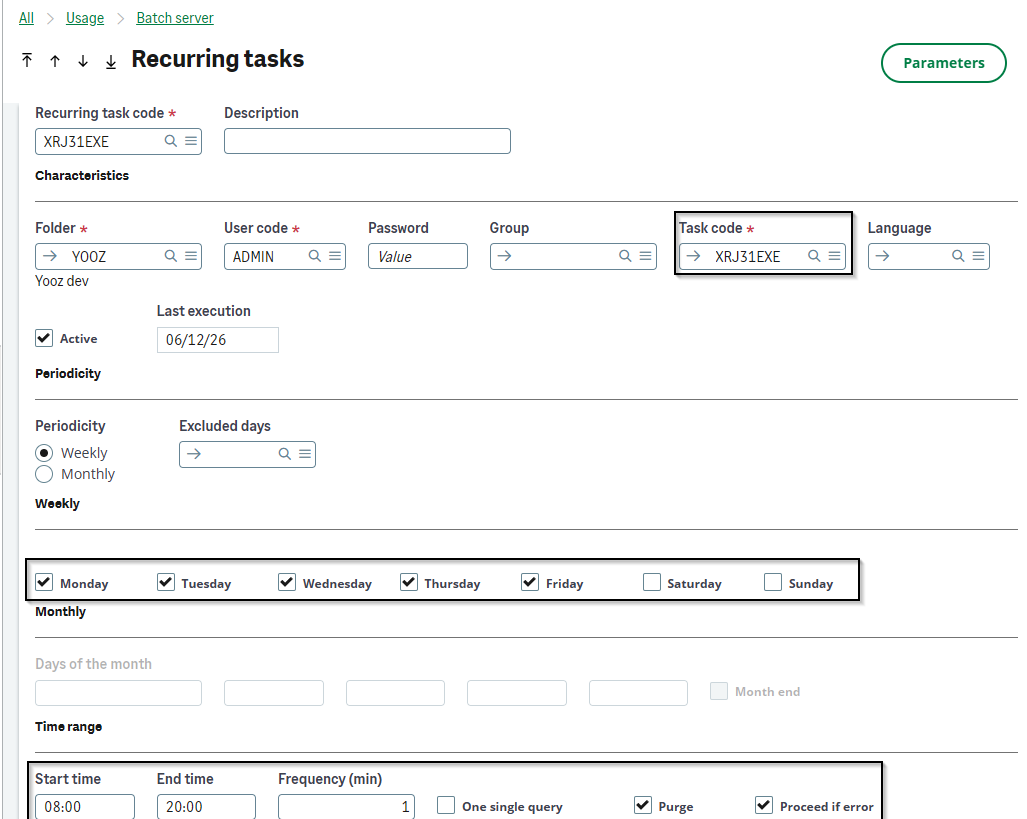The width and height of the screenshot is (1027, 819).
Task: Search icon in Recurring task code field
Action: [x=171, y=141]
